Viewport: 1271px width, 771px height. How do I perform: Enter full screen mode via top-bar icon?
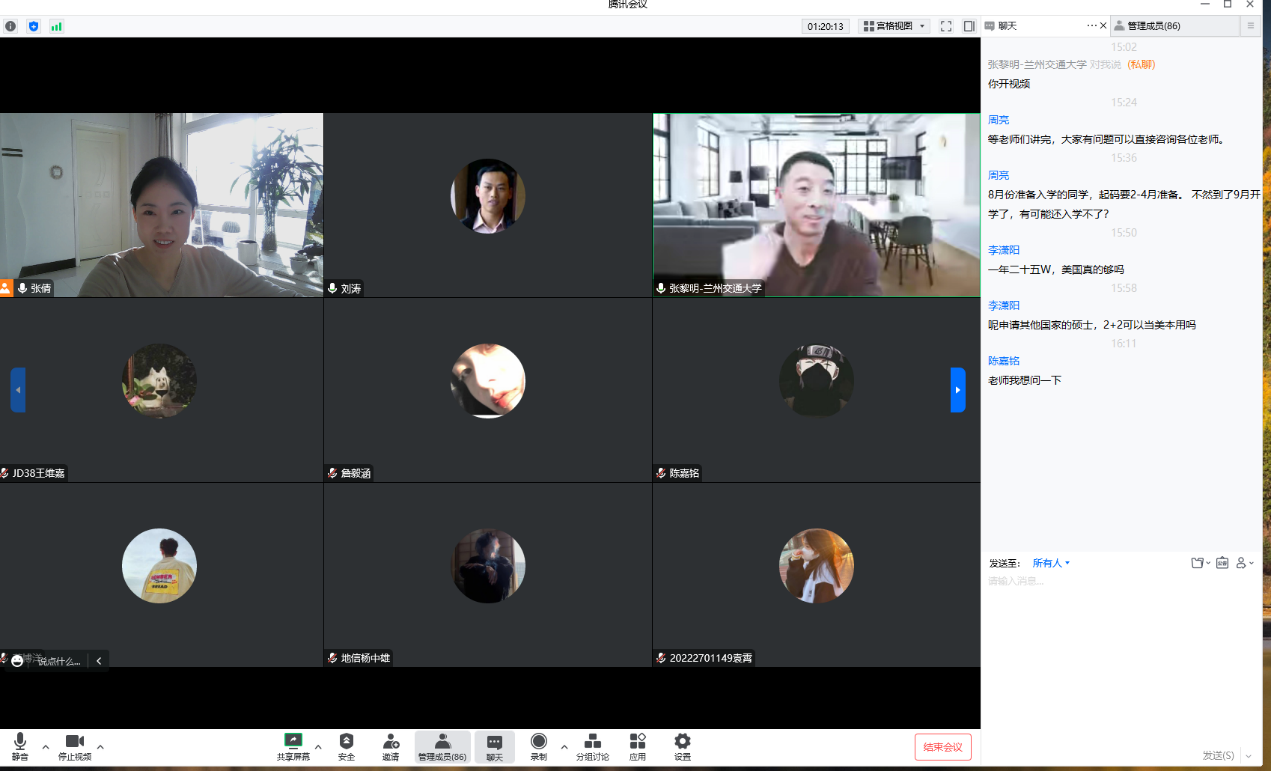click(x=946, y=26)
